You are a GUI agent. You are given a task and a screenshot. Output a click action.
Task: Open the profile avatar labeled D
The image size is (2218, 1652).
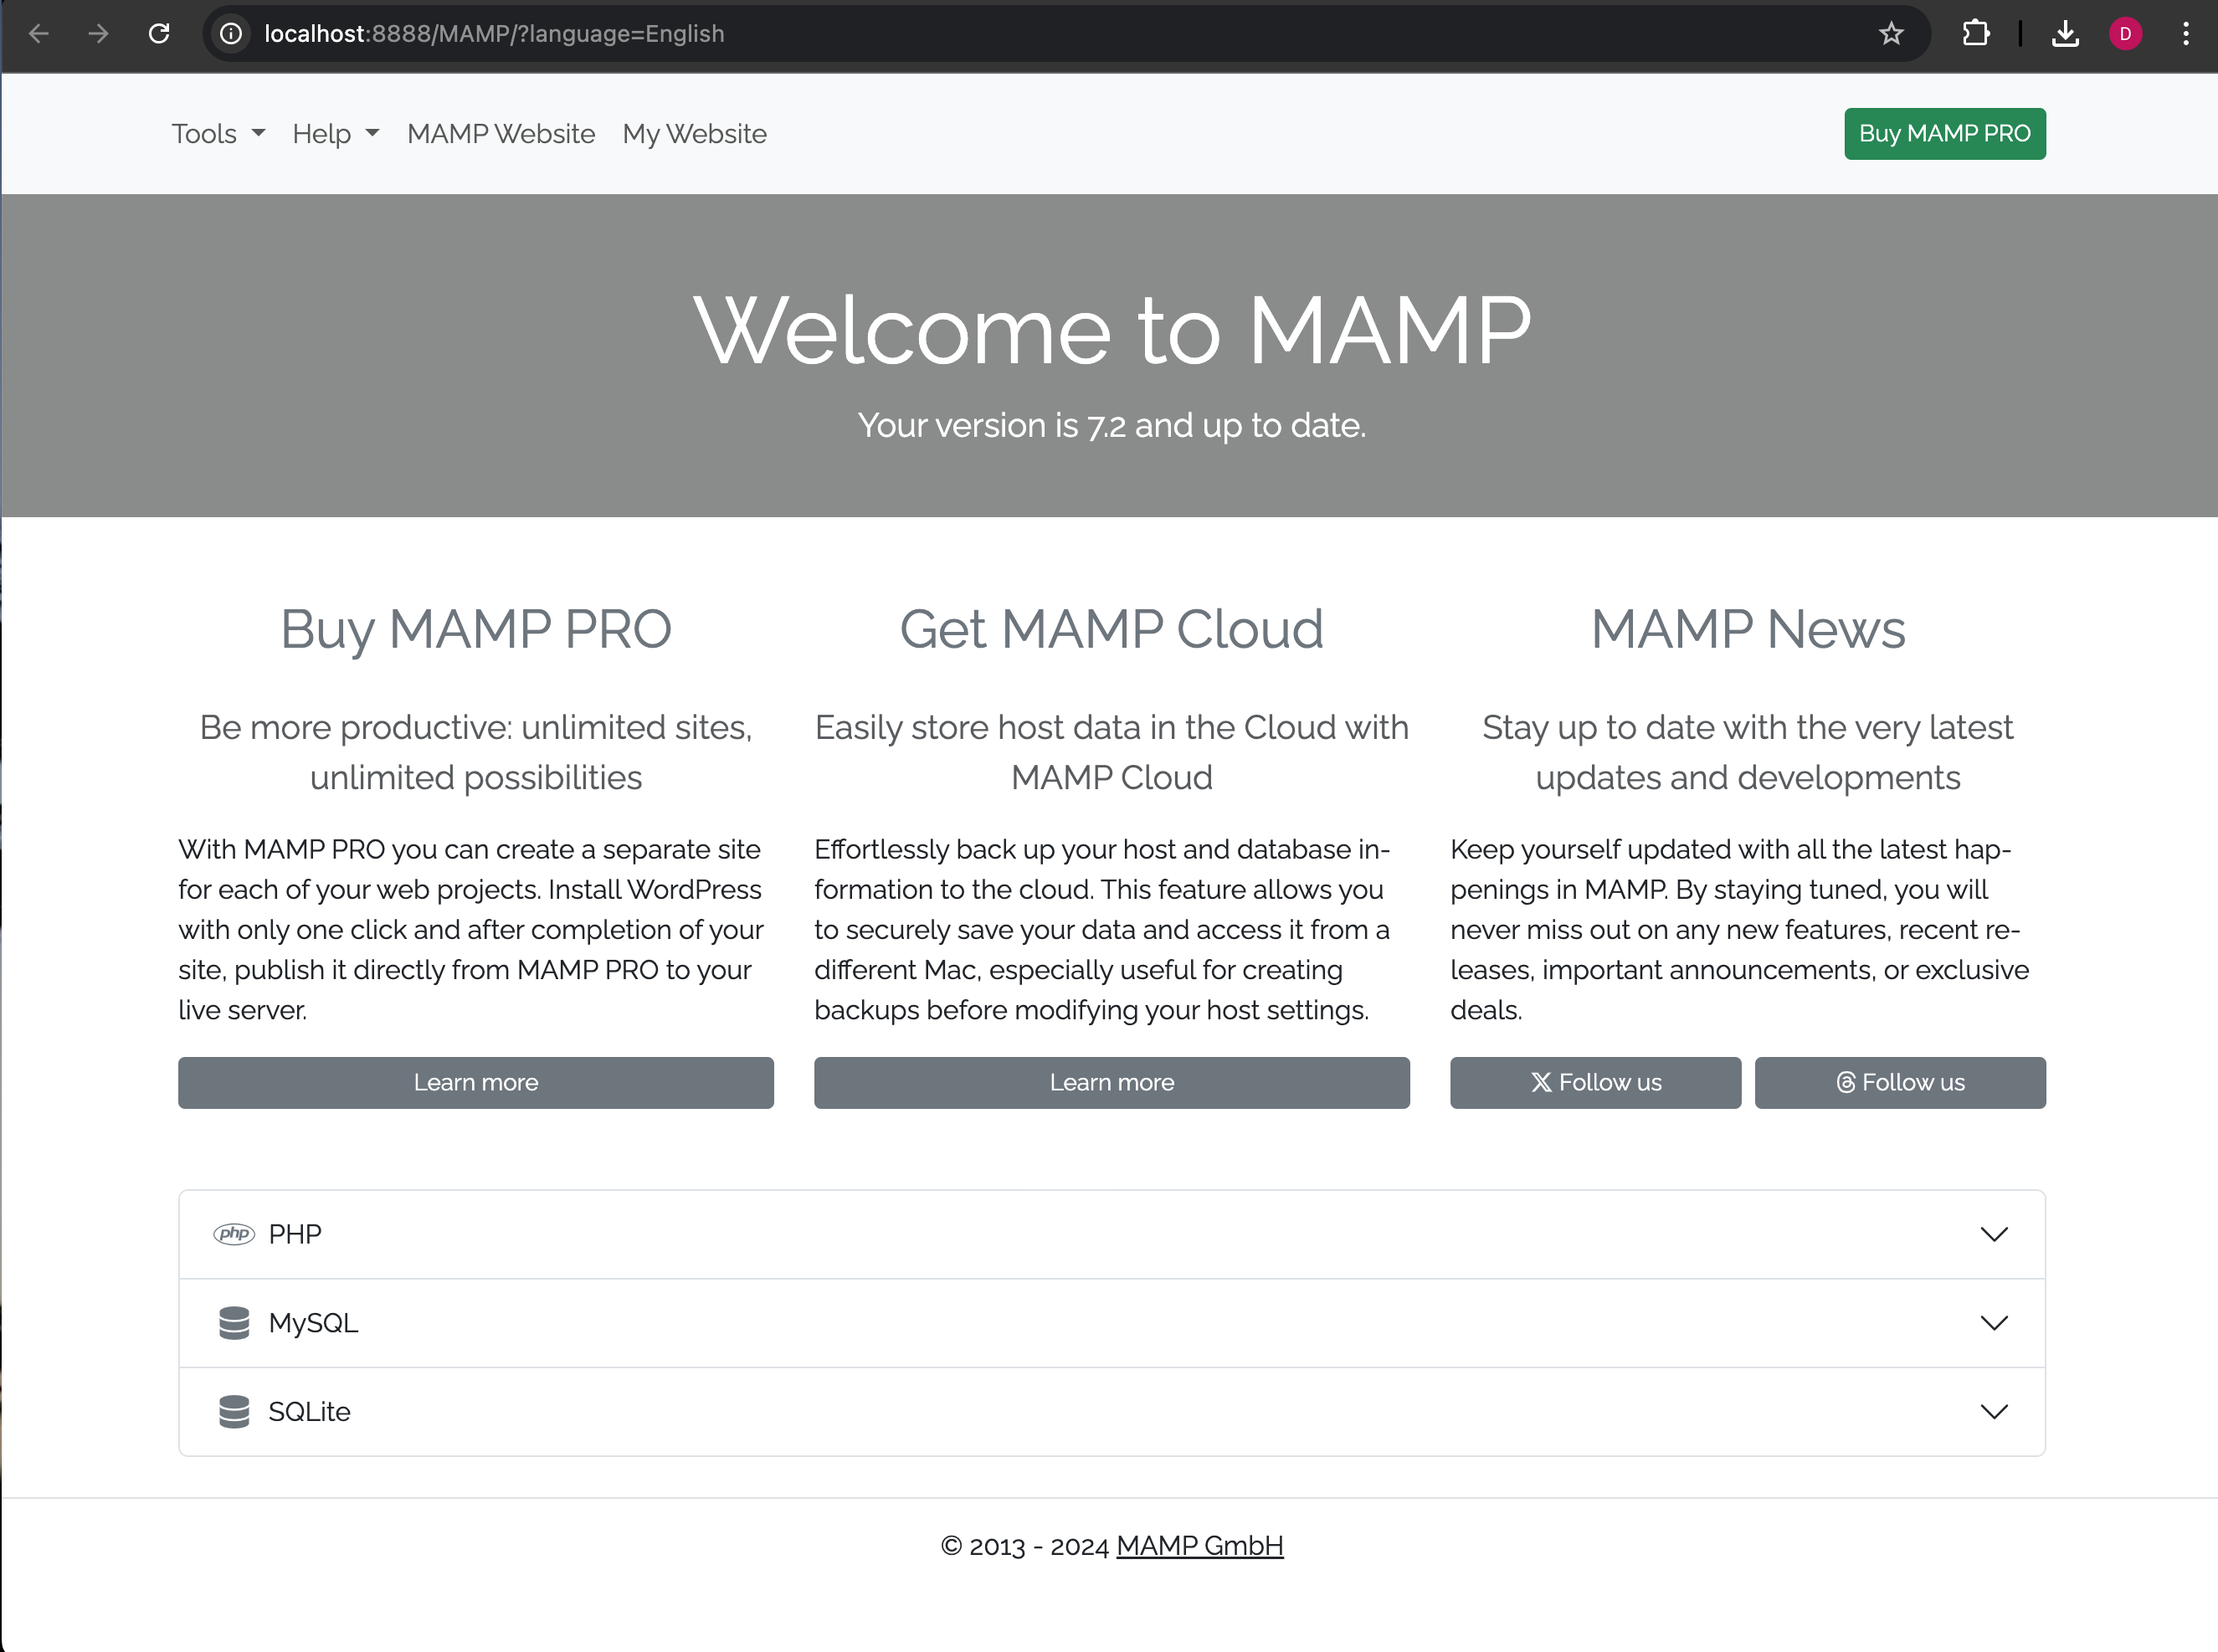(2125, 34)
